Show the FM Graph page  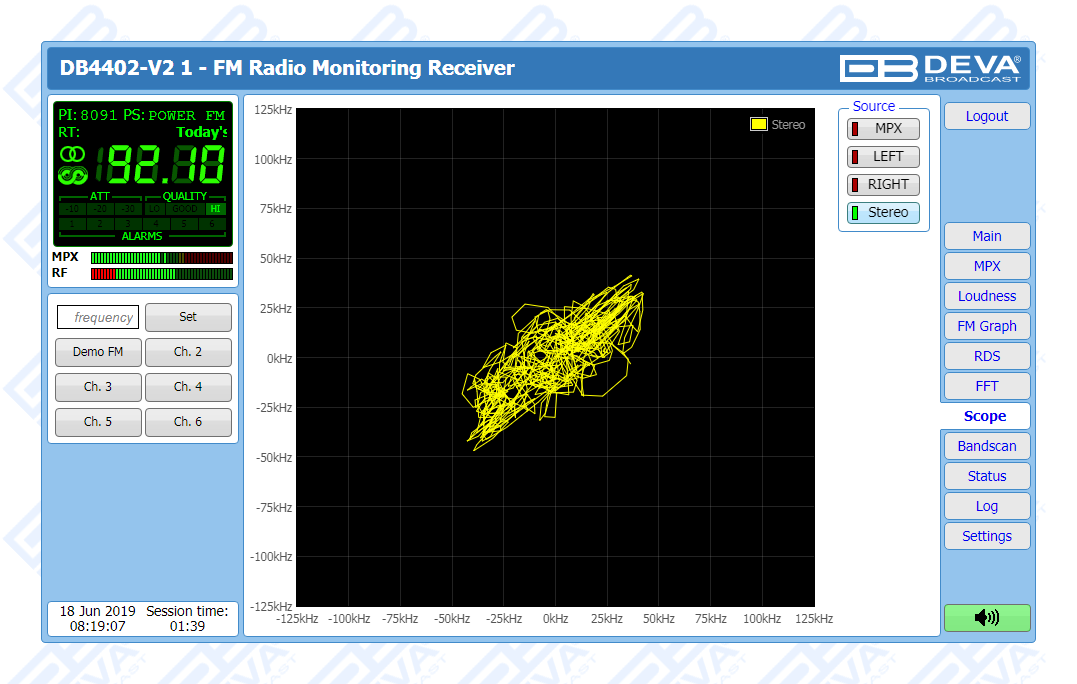986,327
